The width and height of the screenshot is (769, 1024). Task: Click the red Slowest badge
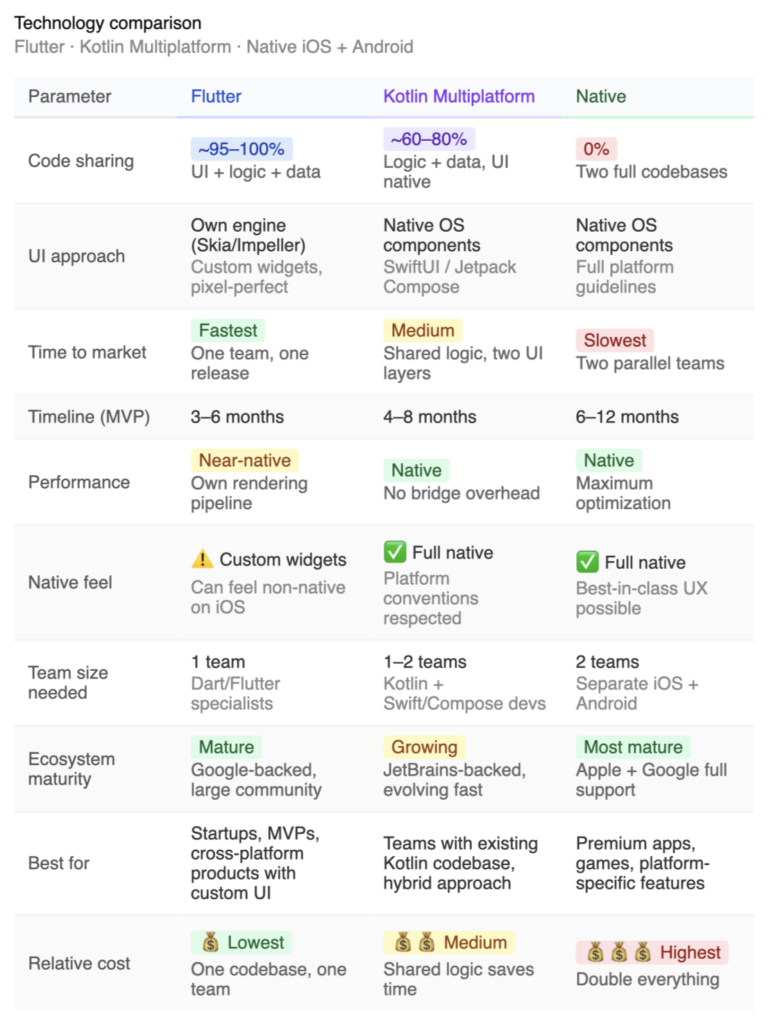[614, 340]
